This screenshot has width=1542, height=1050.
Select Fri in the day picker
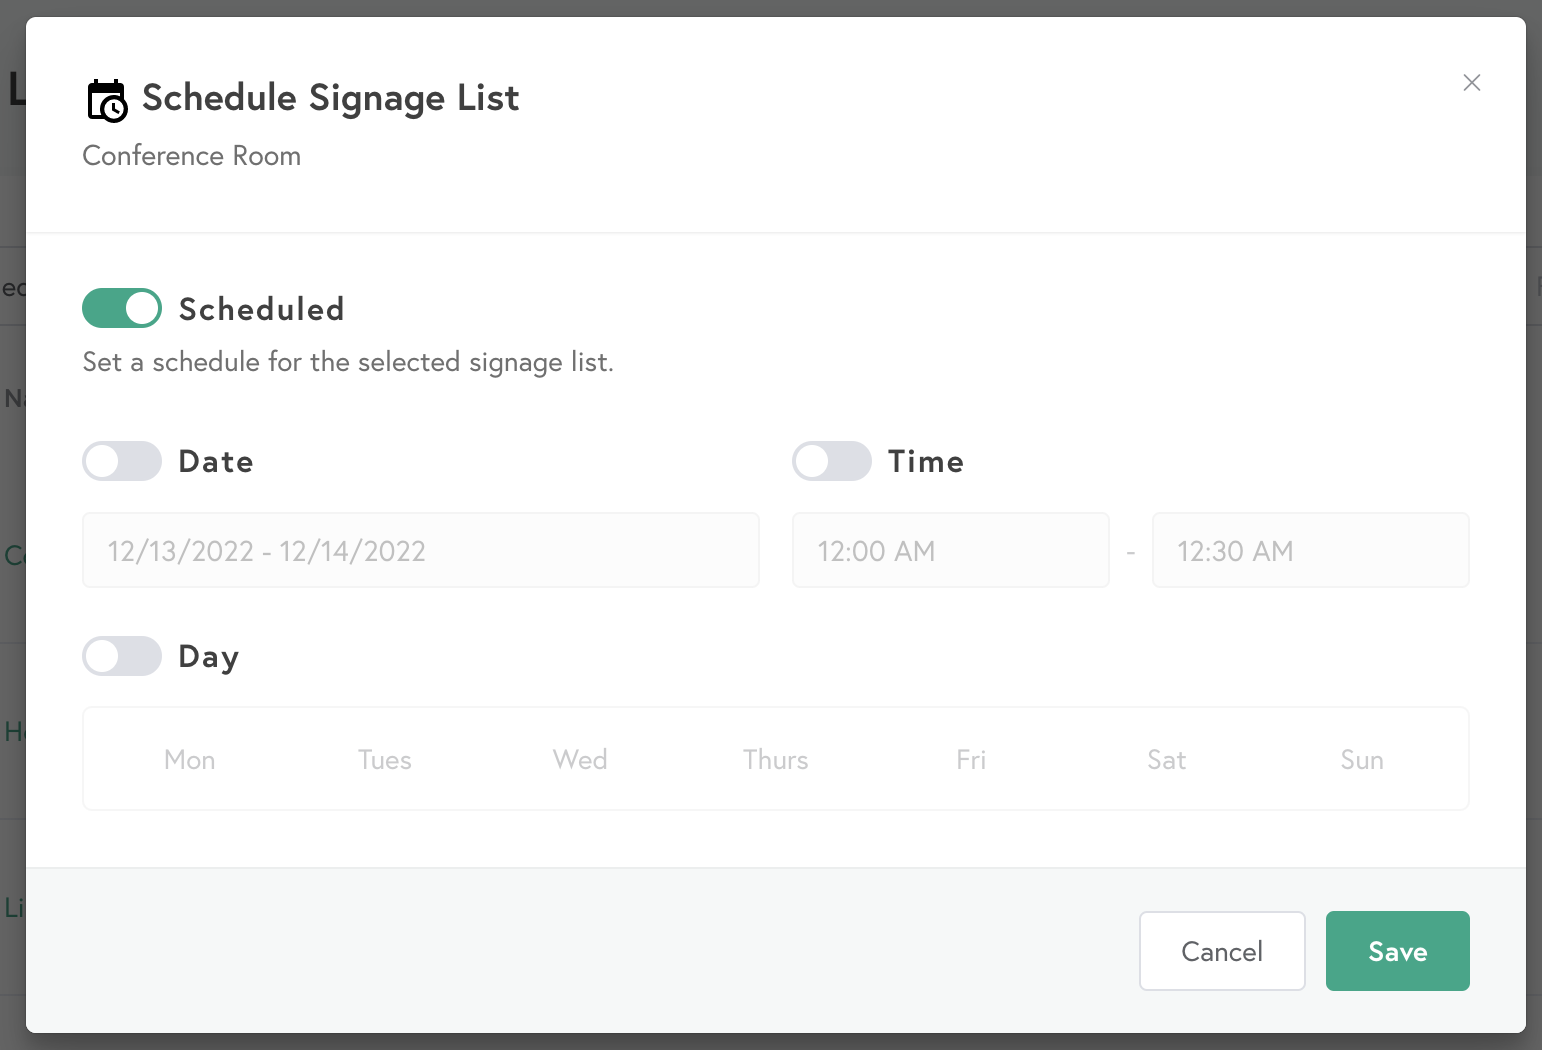[971, 759]
